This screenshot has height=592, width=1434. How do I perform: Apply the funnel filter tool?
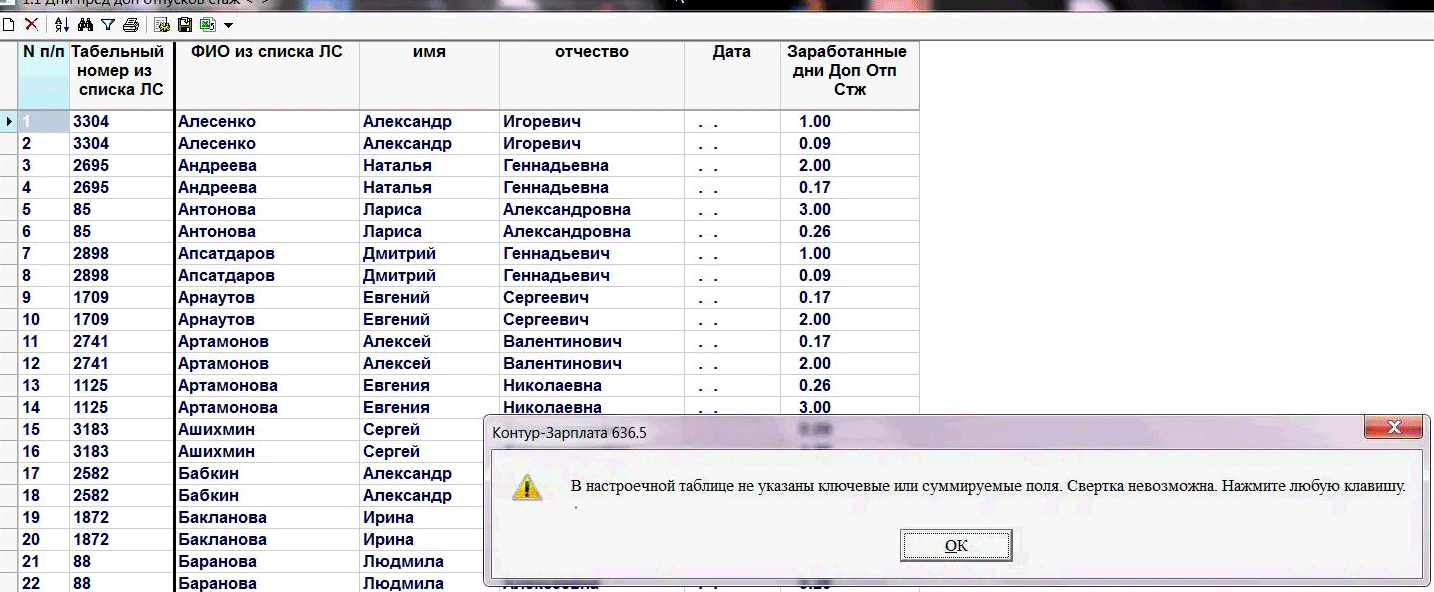point(108,24)
